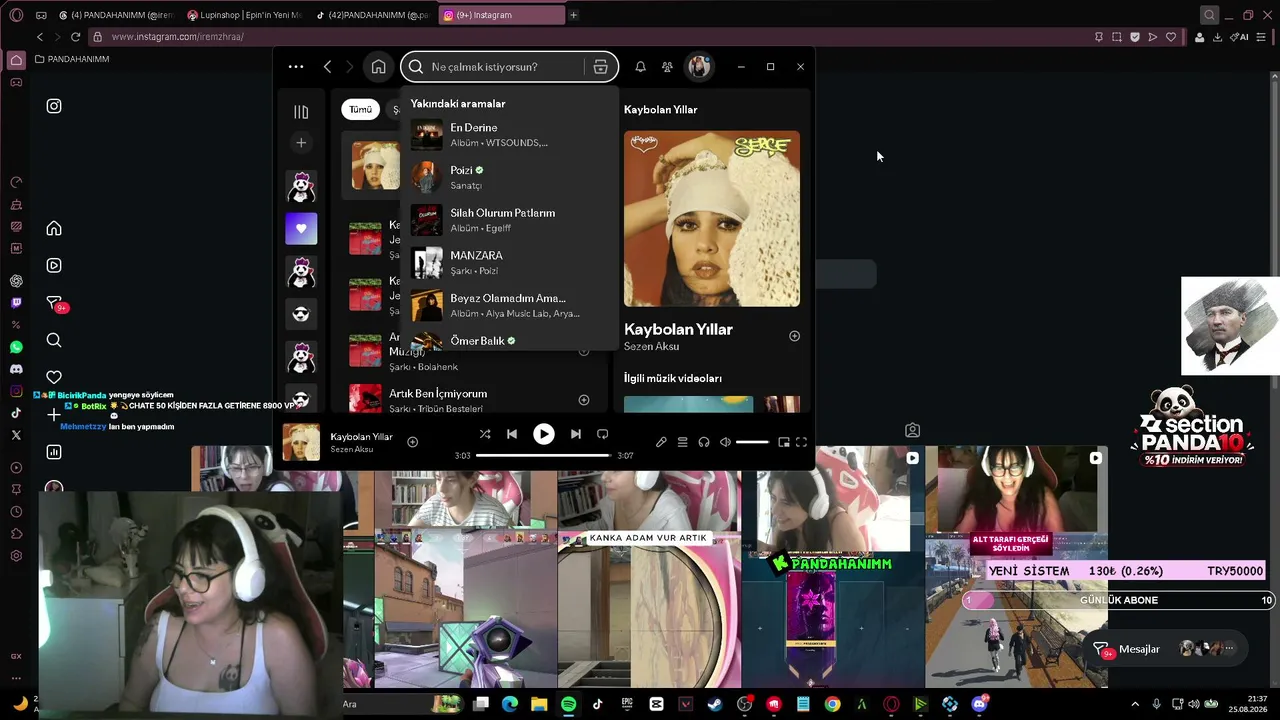Image resolution: width=1280 pixels, height=720 pixels.
Task: Open Spotify Home
Action: click(378, 67)
